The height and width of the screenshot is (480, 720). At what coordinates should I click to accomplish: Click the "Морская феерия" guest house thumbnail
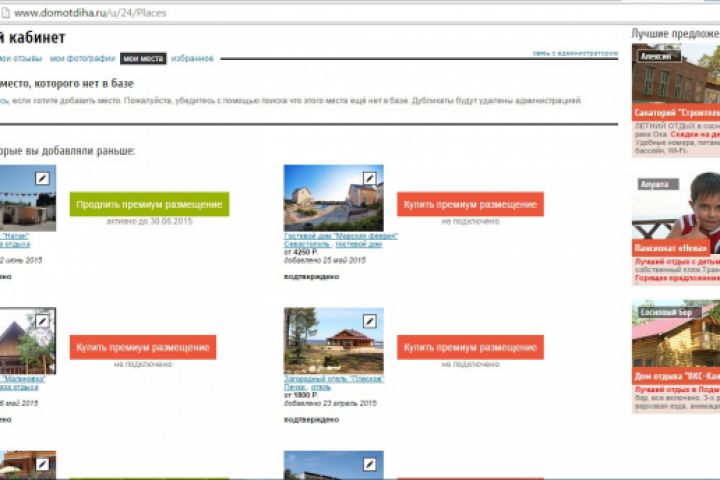coord(334,198)
